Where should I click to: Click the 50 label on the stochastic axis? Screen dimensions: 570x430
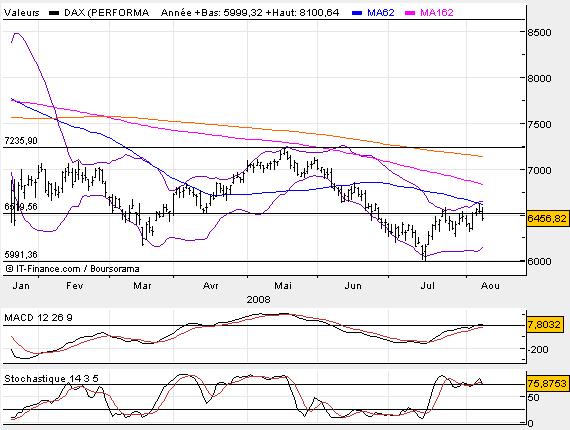pyautogui.click(x=533, y=397)
